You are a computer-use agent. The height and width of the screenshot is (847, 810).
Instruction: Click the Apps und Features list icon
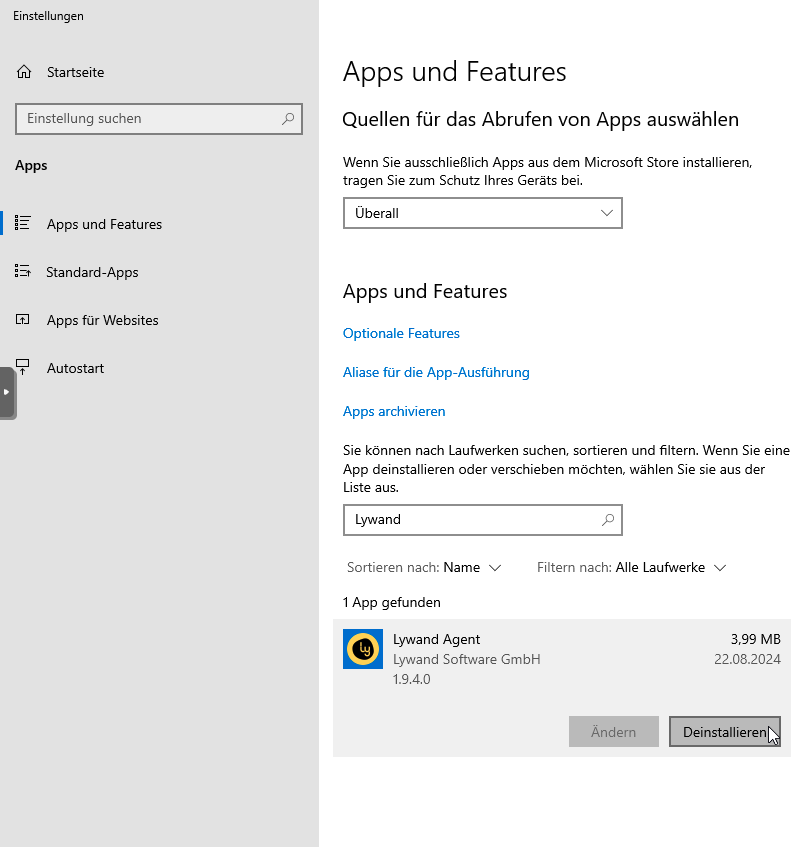pyautogui.click(x=23, y=223)
